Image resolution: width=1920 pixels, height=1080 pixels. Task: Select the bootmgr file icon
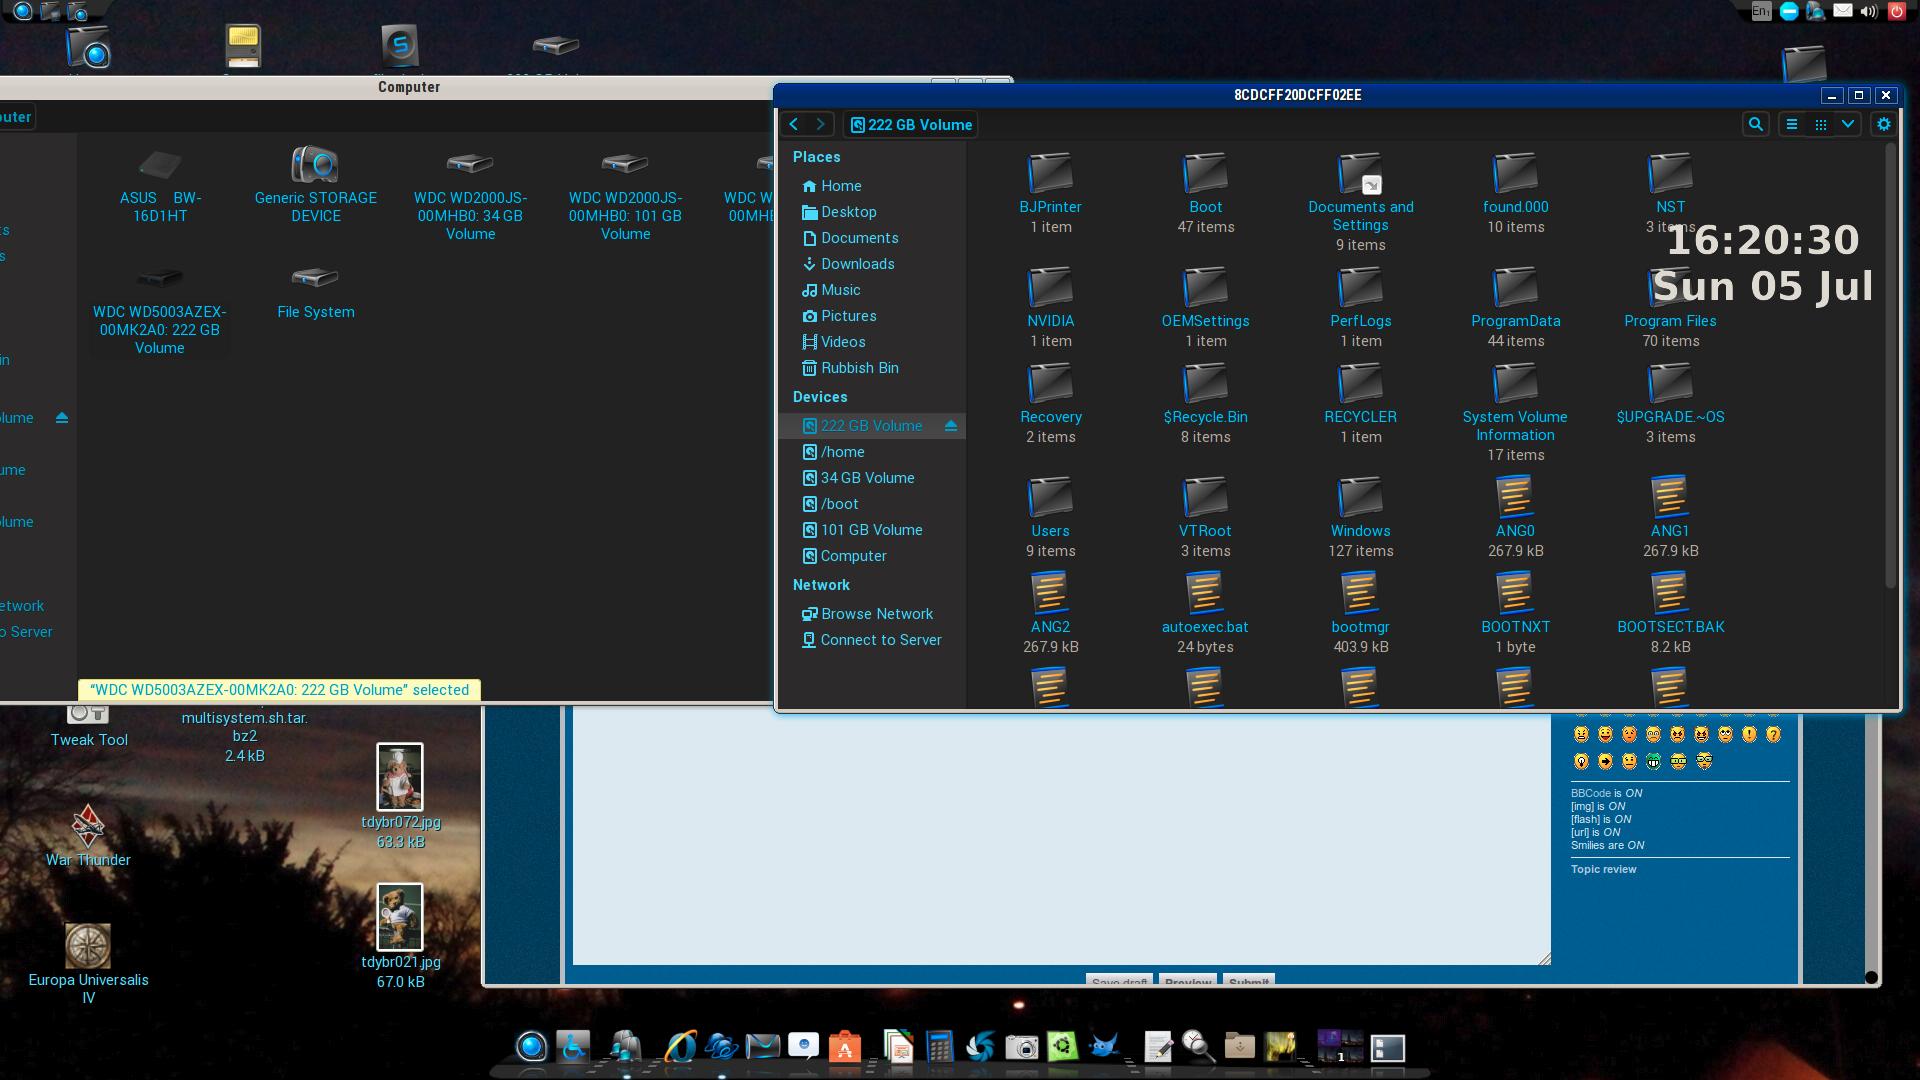click(x=1360, y=593)
